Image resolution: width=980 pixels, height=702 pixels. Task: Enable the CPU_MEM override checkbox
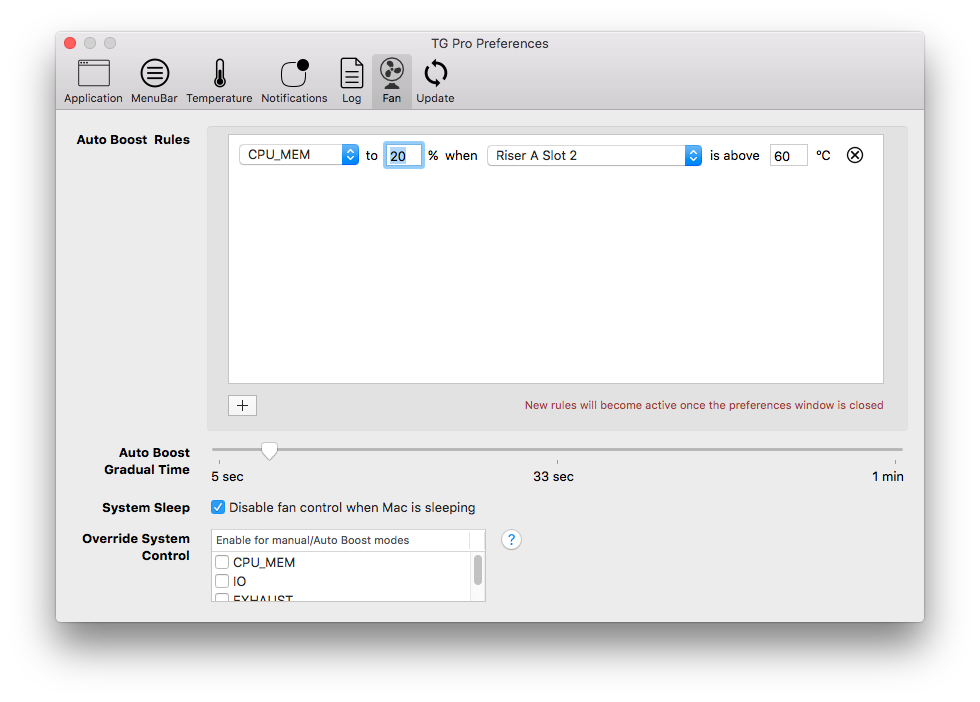[222, 562]
